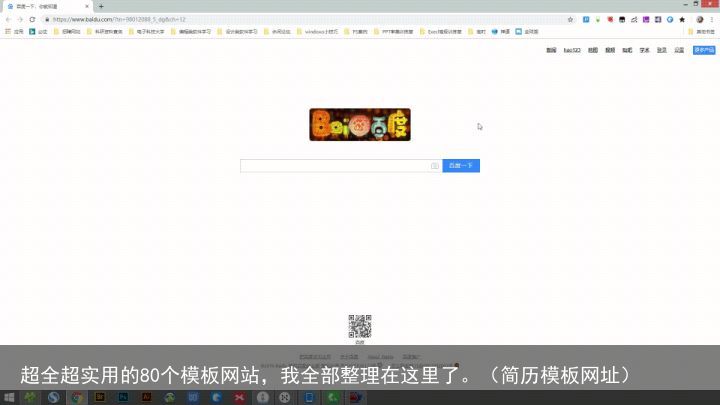
Task: Open Baidu 设置 settings menu
Action: 679,50
